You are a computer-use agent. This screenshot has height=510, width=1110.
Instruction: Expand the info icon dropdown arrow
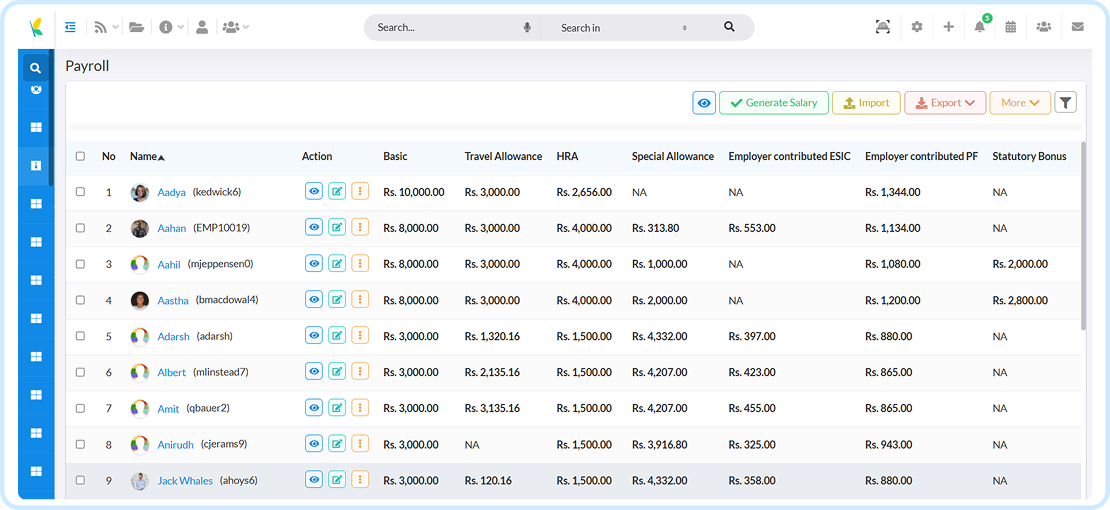(x=181, y=28)
